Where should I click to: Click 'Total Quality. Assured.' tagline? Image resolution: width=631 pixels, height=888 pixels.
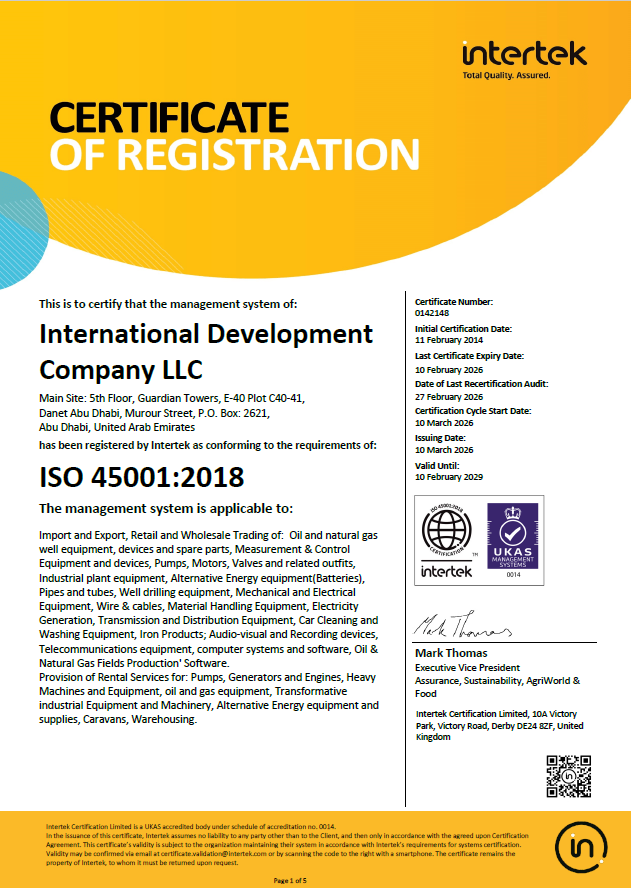point(506,76)
